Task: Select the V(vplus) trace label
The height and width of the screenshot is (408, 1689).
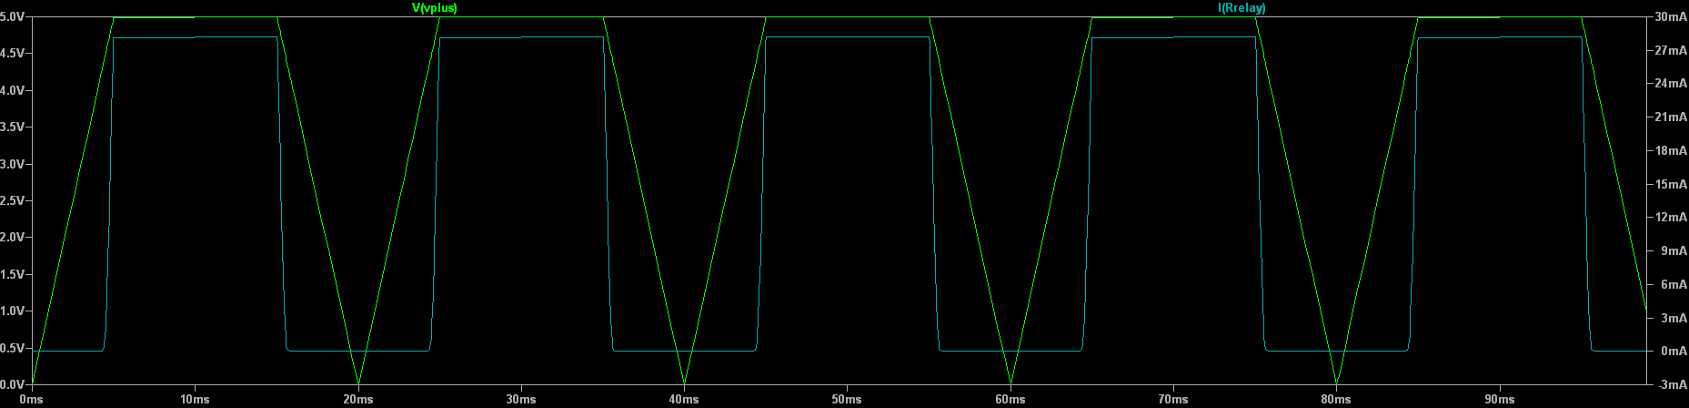Action: click(x=435, y=7)
